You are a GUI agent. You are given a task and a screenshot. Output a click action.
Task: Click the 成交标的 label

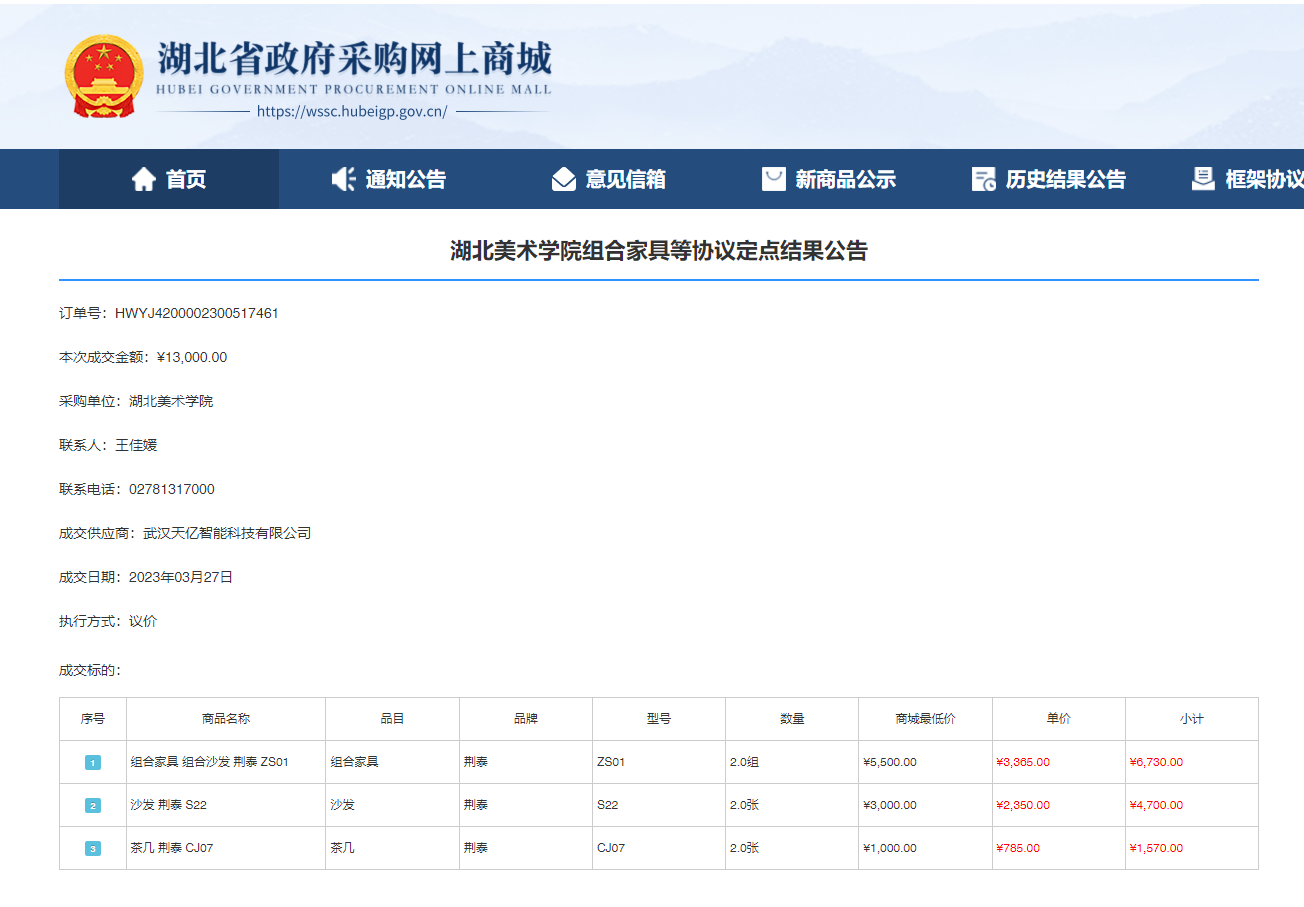(x=90, y=670)
